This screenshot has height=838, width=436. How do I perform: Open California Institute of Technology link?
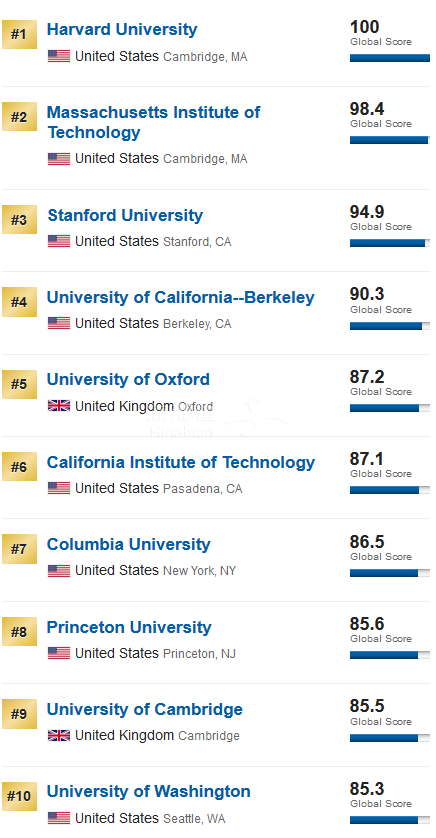tap(181, 462)
